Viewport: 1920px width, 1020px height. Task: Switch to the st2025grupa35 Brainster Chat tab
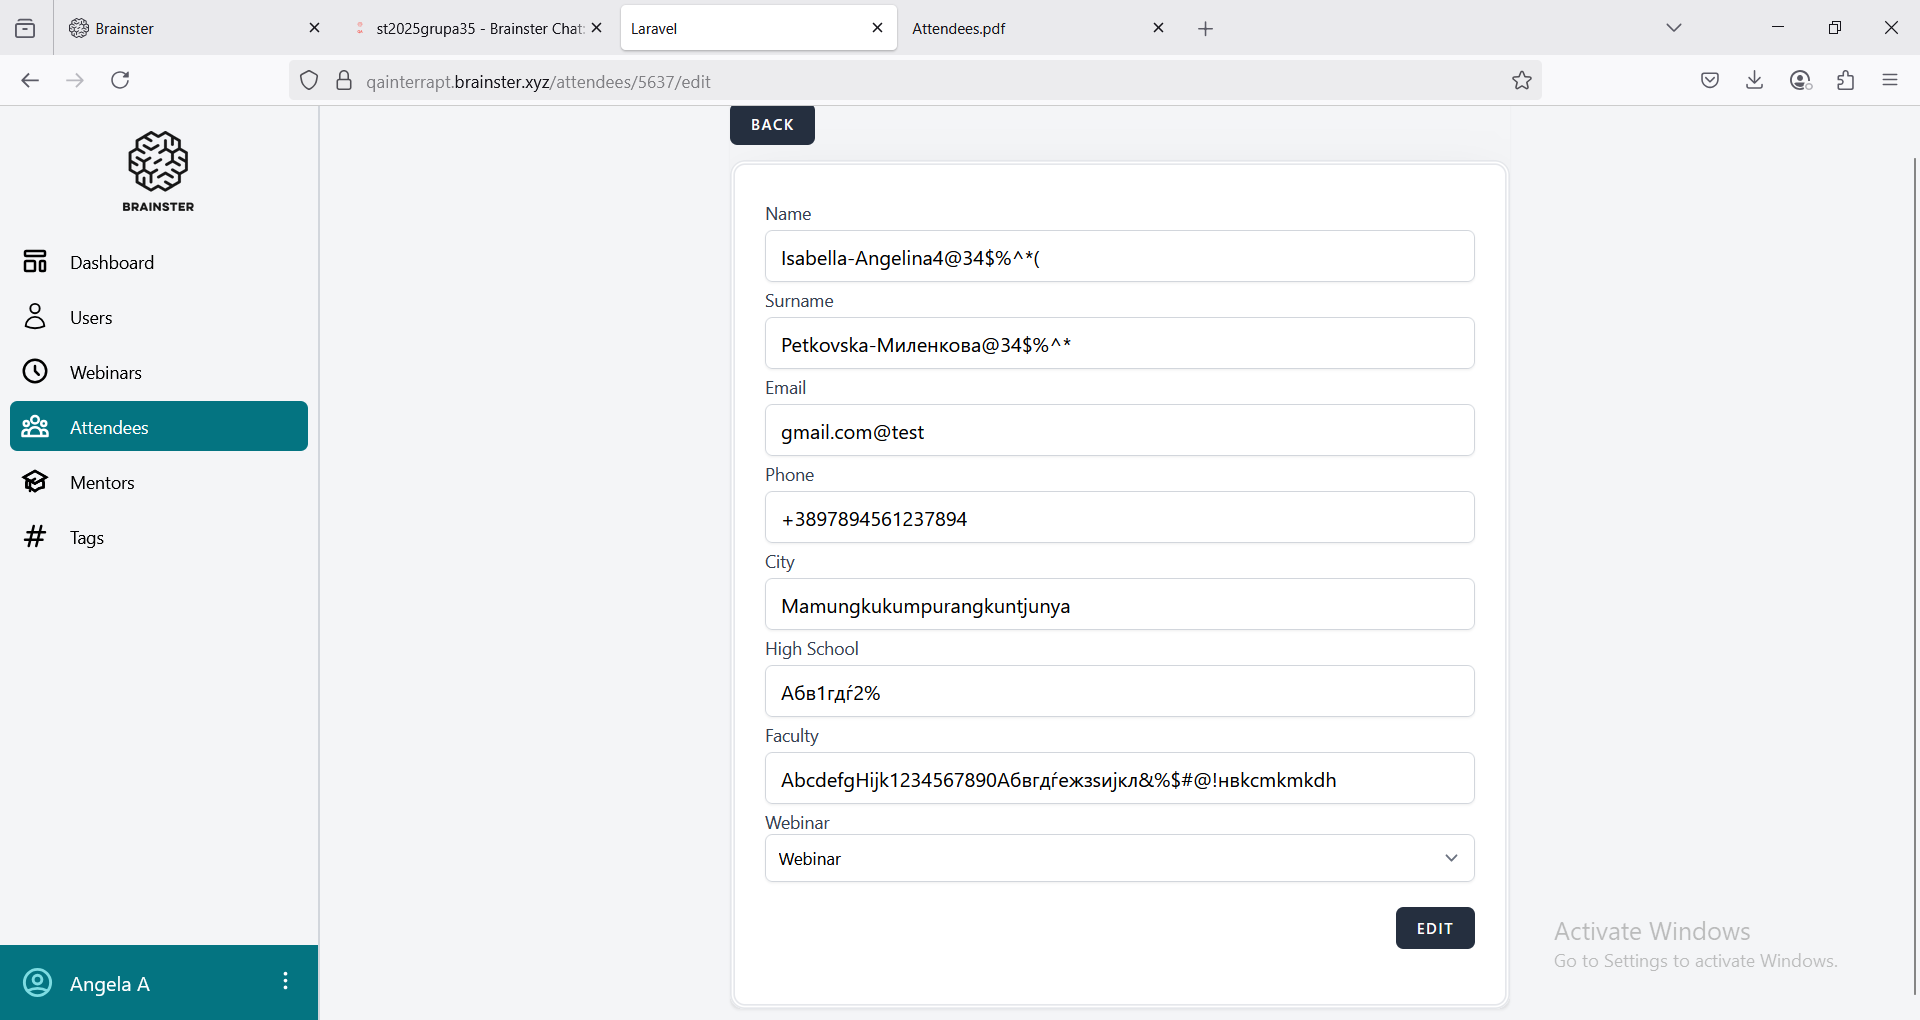(x=478, y=28)
